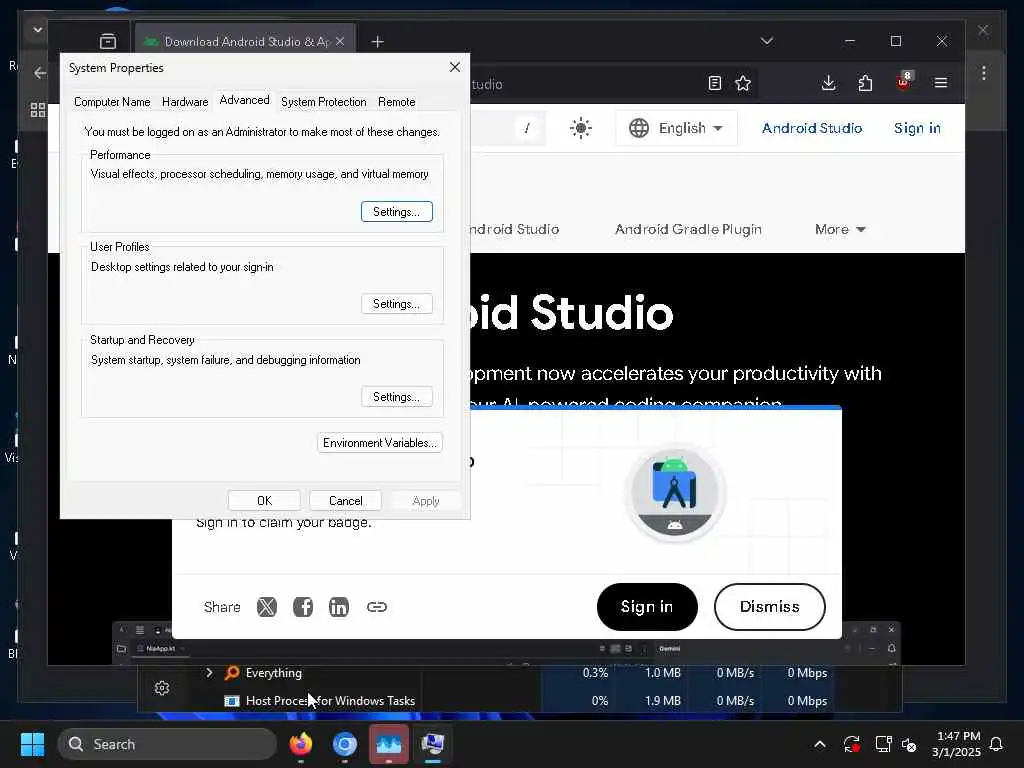
Task: Select Everything process in Task Manager
Action: [263, 673]
